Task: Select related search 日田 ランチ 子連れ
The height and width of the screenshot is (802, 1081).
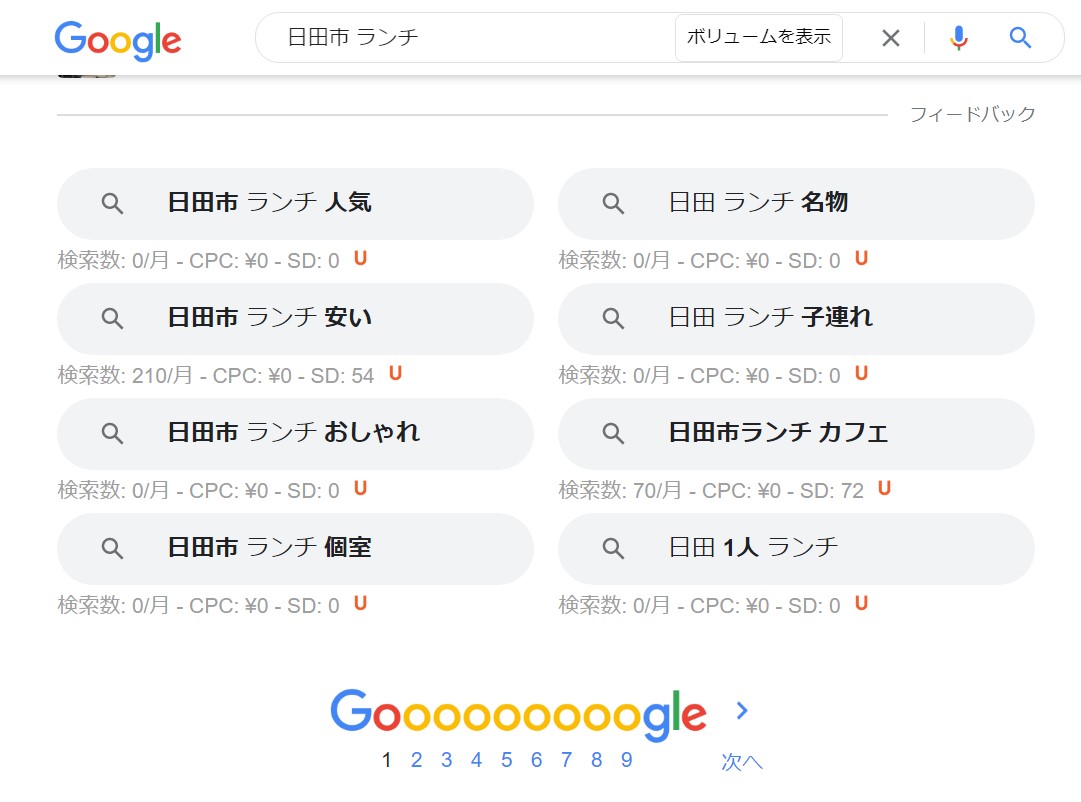Action: pos(795,318)
